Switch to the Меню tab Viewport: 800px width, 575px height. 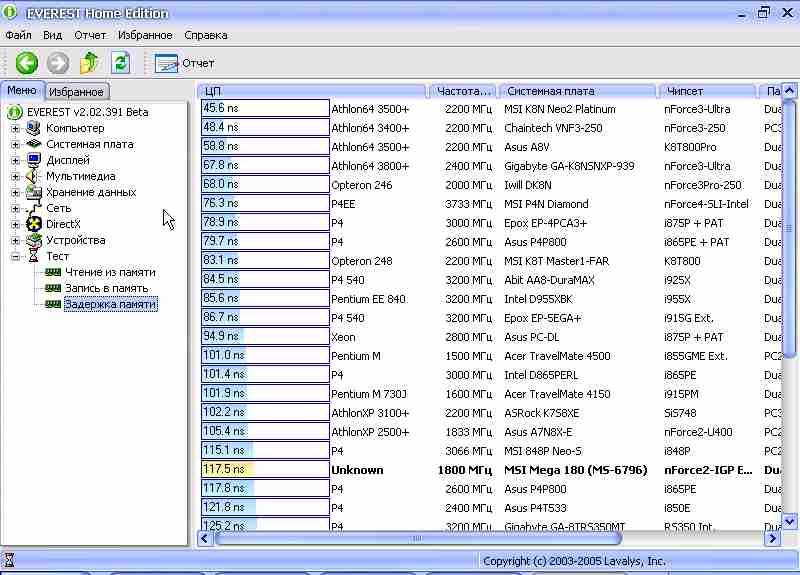click(x=22, y=90)
